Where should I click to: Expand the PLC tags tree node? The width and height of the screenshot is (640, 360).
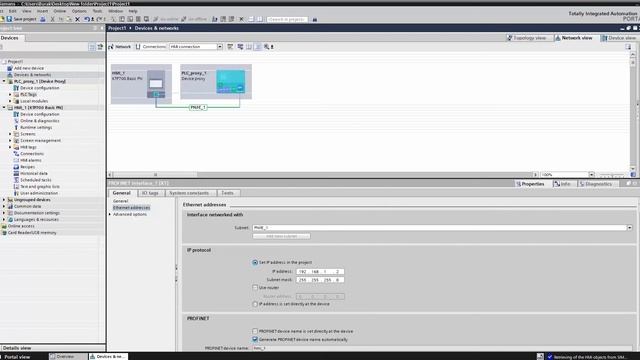pyautogui.click(x=10, y=94)
